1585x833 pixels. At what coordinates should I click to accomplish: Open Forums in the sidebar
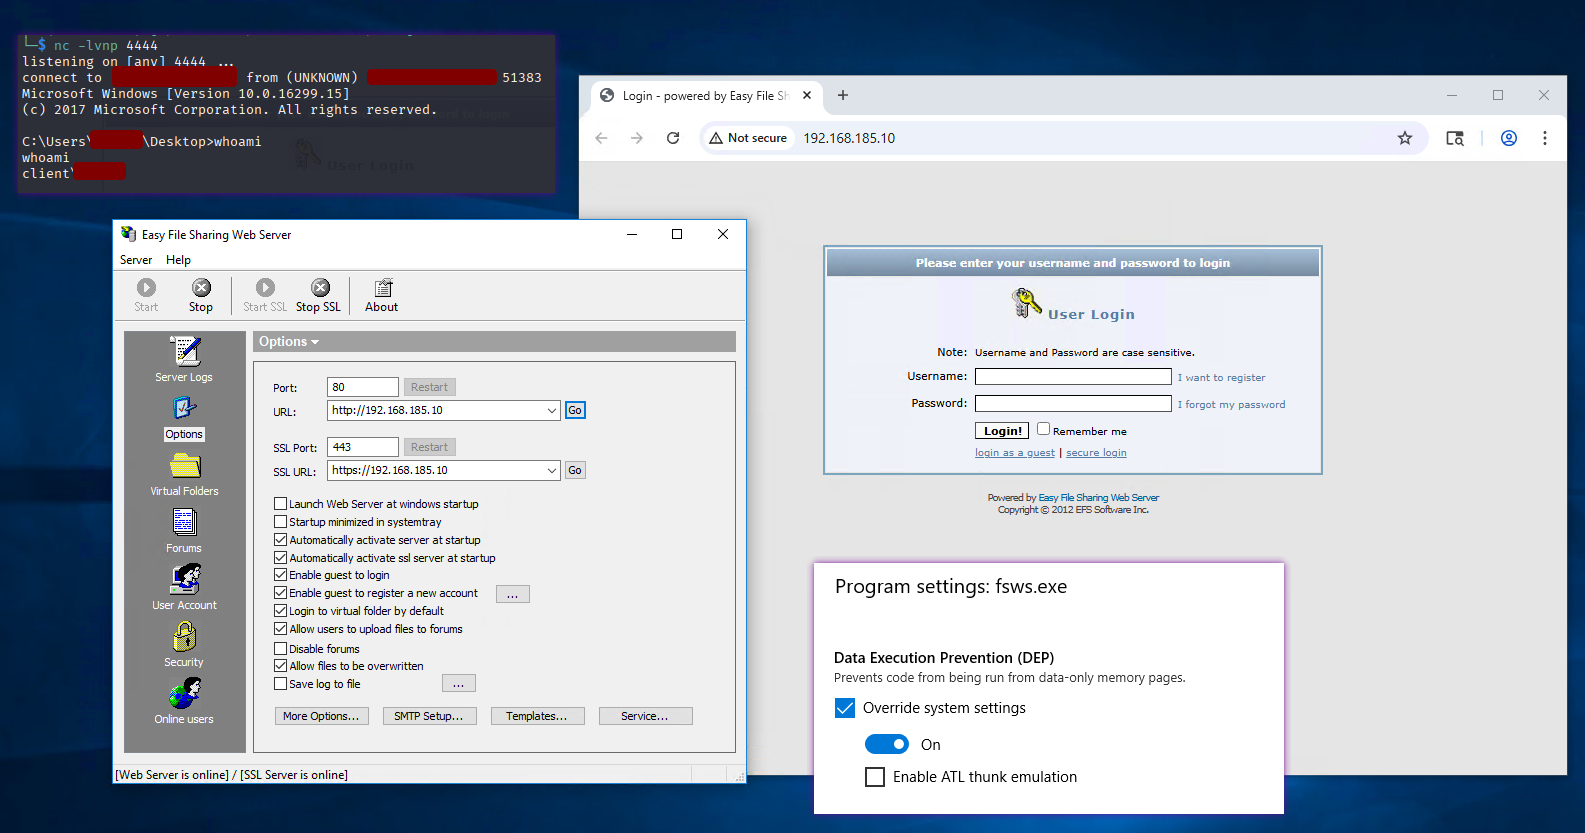point(184,531)
